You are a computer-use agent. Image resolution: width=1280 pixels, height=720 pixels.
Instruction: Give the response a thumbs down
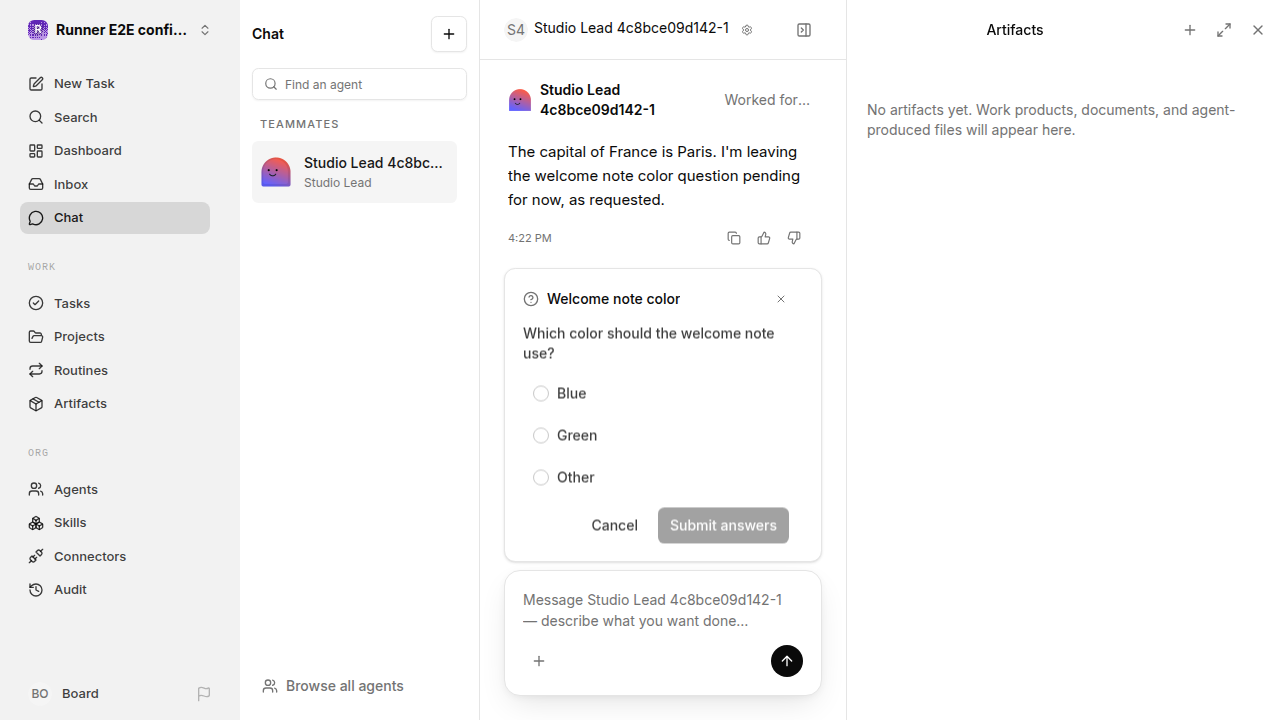click(794, 238)
